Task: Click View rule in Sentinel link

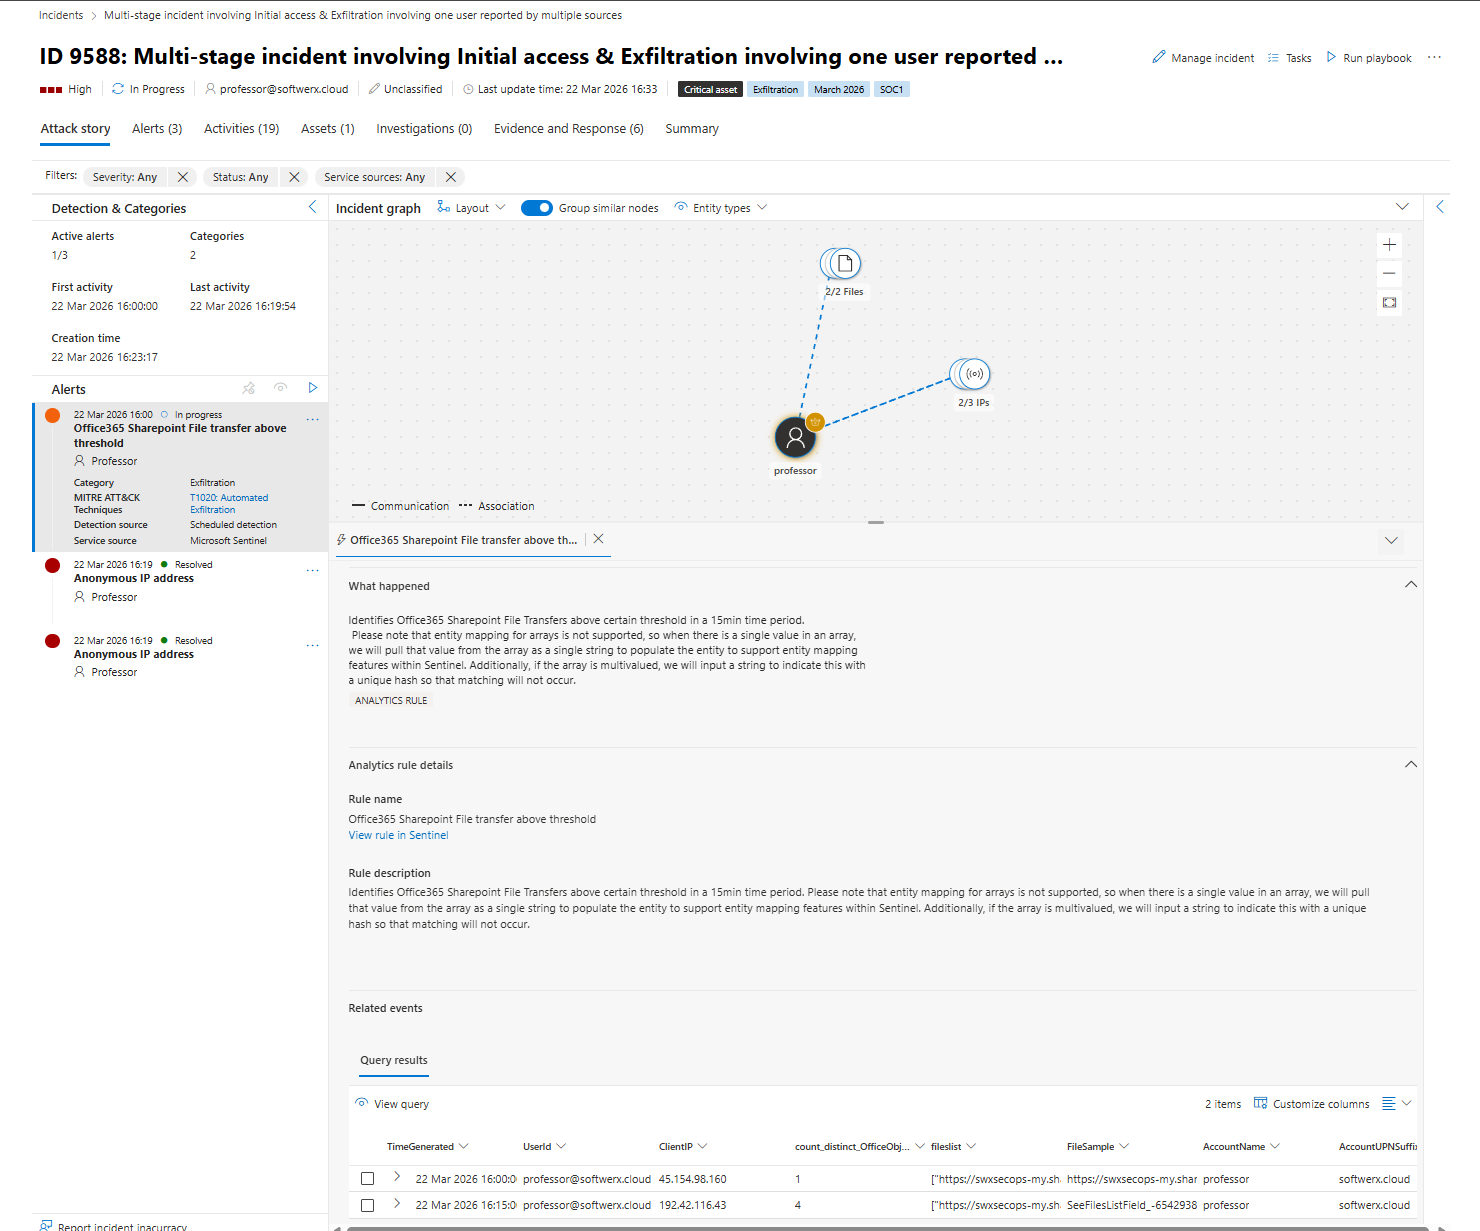Action: [x=398, y=835]
